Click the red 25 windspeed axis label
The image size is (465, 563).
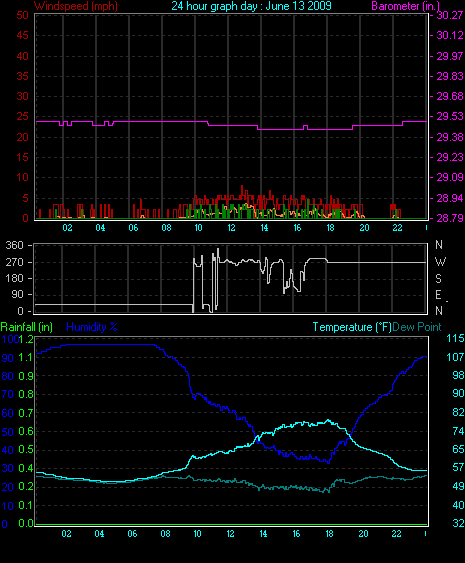pos(22,116)
